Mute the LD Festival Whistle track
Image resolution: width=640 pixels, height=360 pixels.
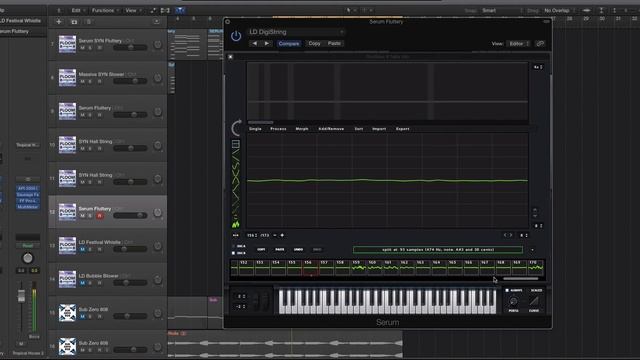tap(82, 249)
